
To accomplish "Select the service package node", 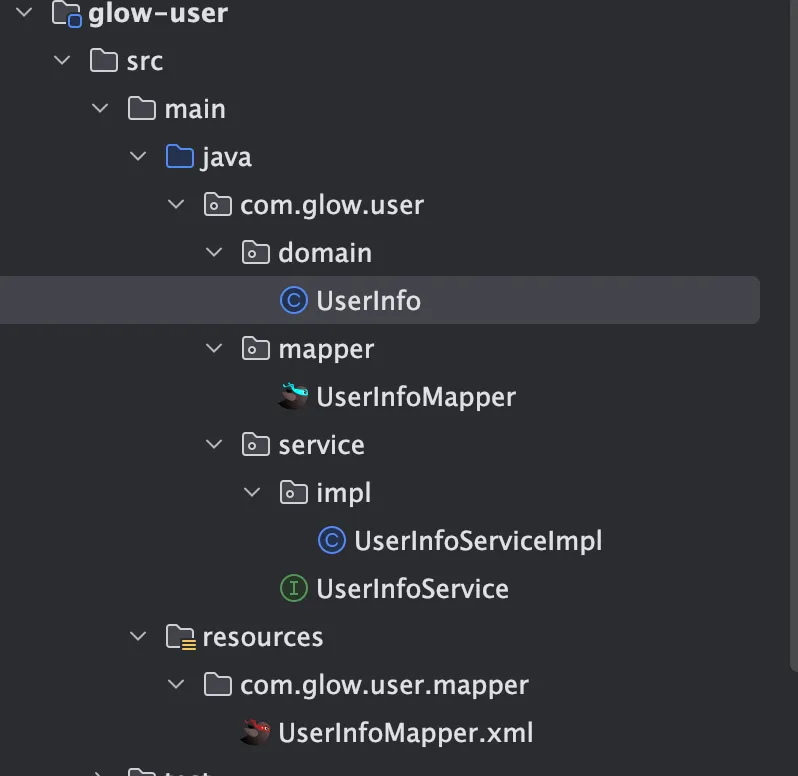I will (321, 445).
